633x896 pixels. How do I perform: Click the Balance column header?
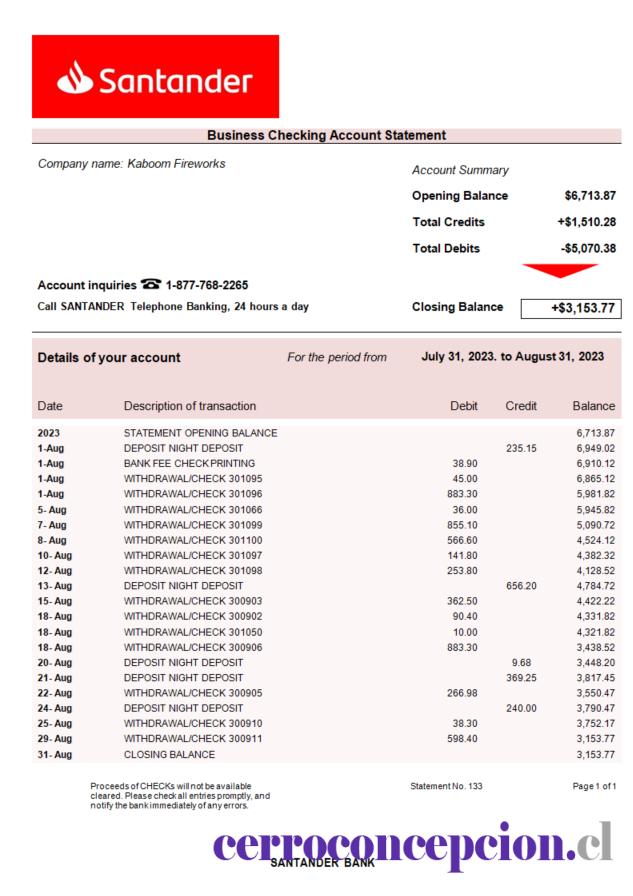(594, 406)
